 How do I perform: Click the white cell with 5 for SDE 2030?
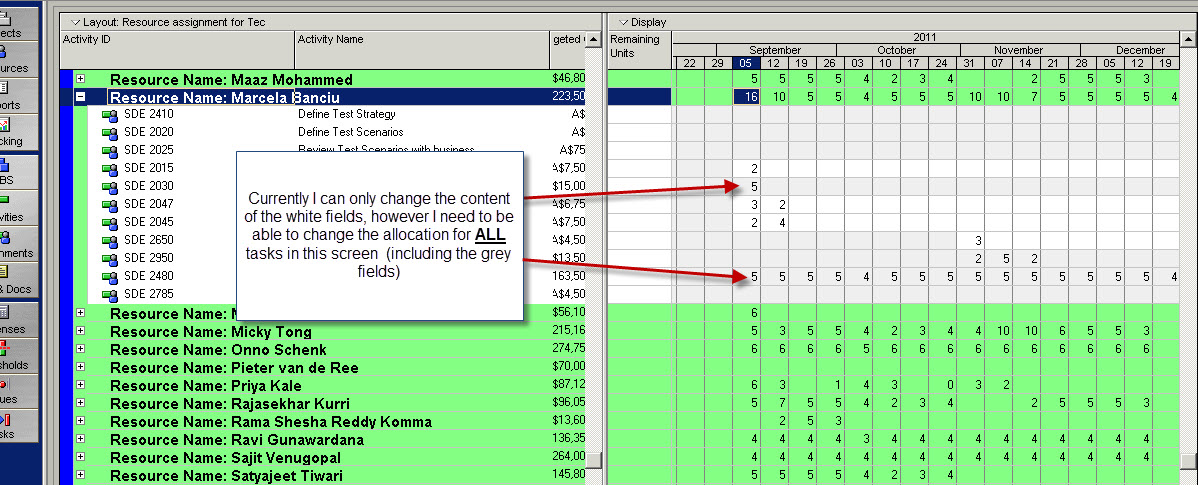coord(746,186)
